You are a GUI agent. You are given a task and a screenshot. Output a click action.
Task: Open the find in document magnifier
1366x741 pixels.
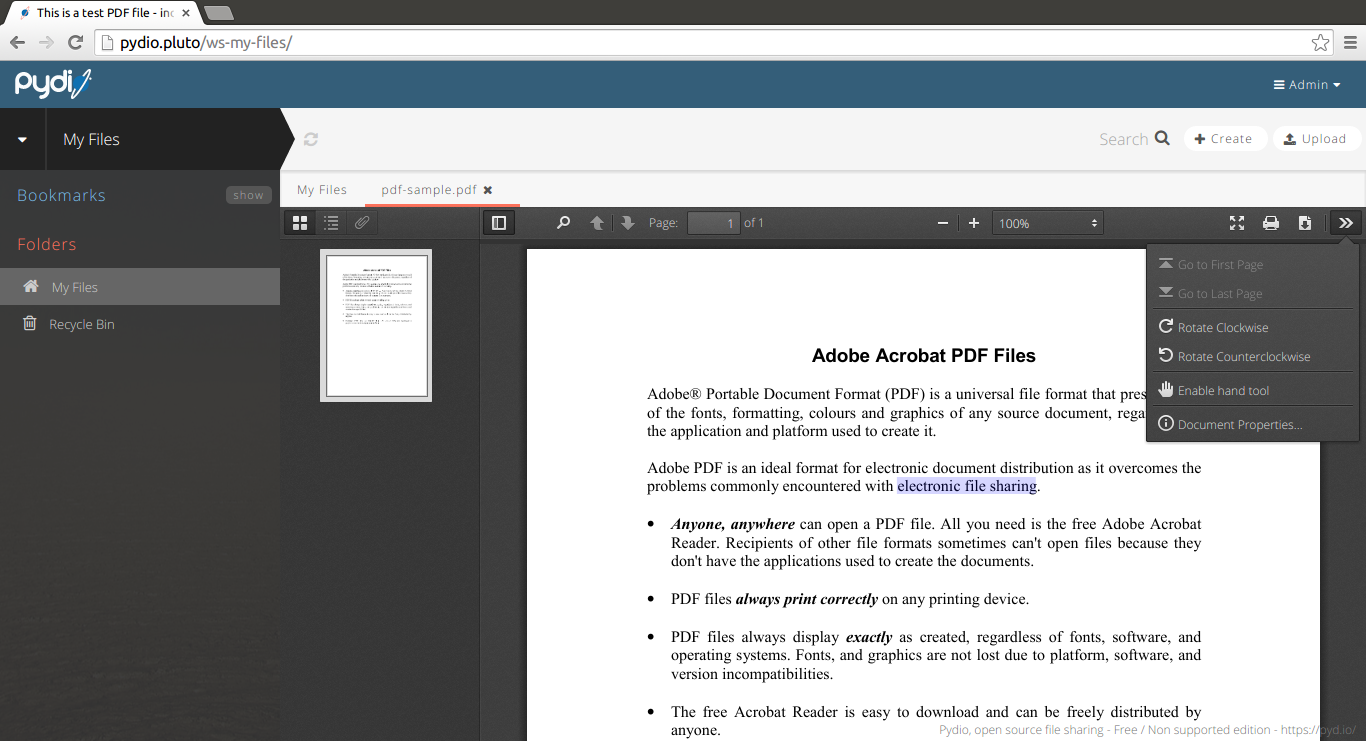pos(563,223)
